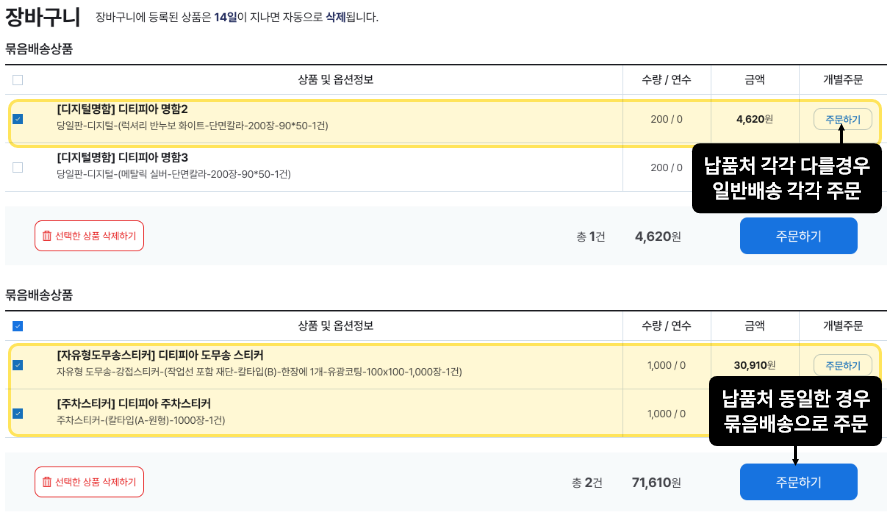Open [주차스티커] 디티피아 주차스티커 title
890x528 pixels.
133,404
